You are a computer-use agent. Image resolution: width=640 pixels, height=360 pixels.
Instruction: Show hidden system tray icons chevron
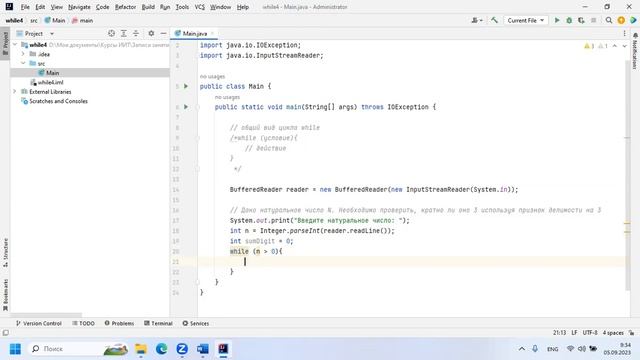(522, 349)
